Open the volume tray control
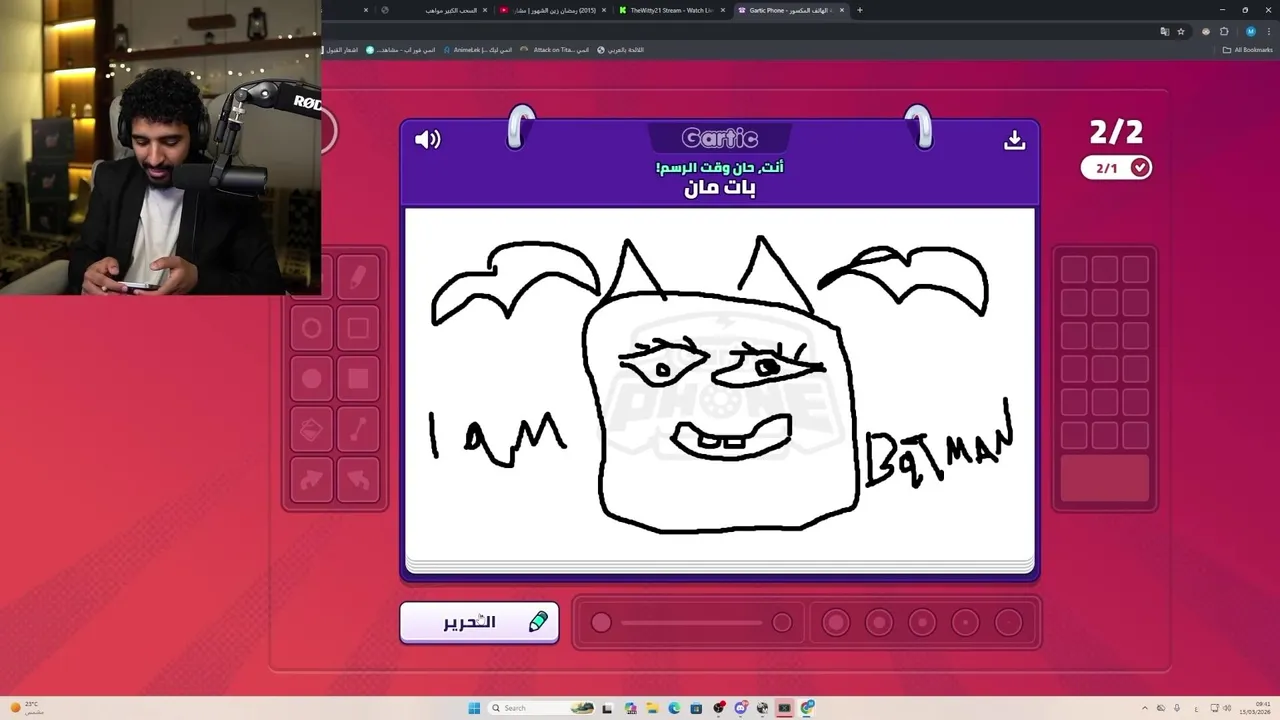This screenshot has height=720, width=1280. [1229, 708]
